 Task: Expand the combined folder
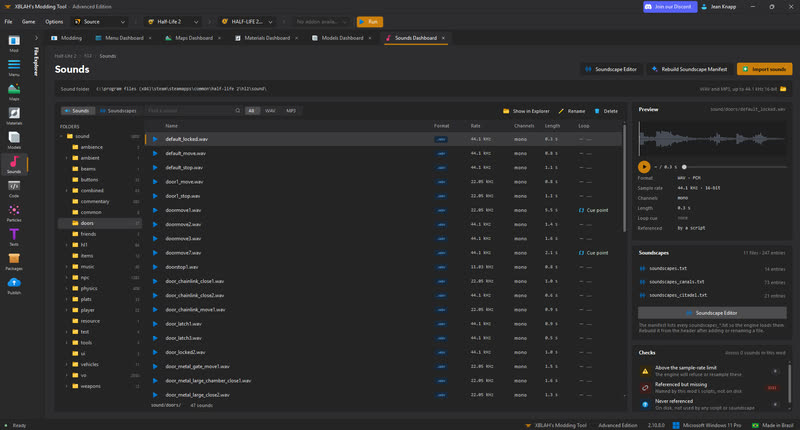coord(67,191)
